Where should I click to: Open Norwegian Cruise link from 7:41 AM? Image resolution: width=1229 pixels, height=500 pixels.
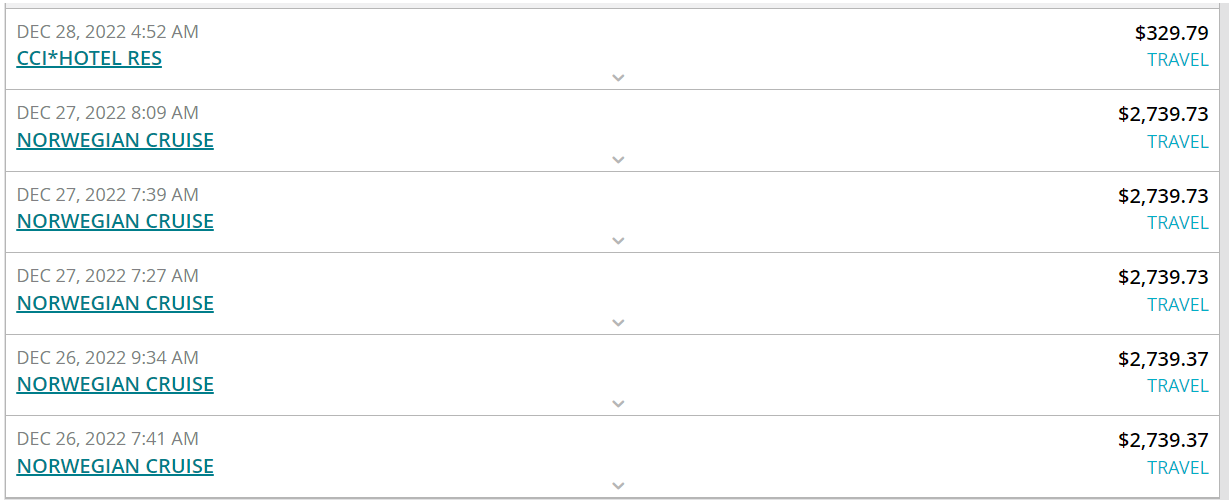115,466
